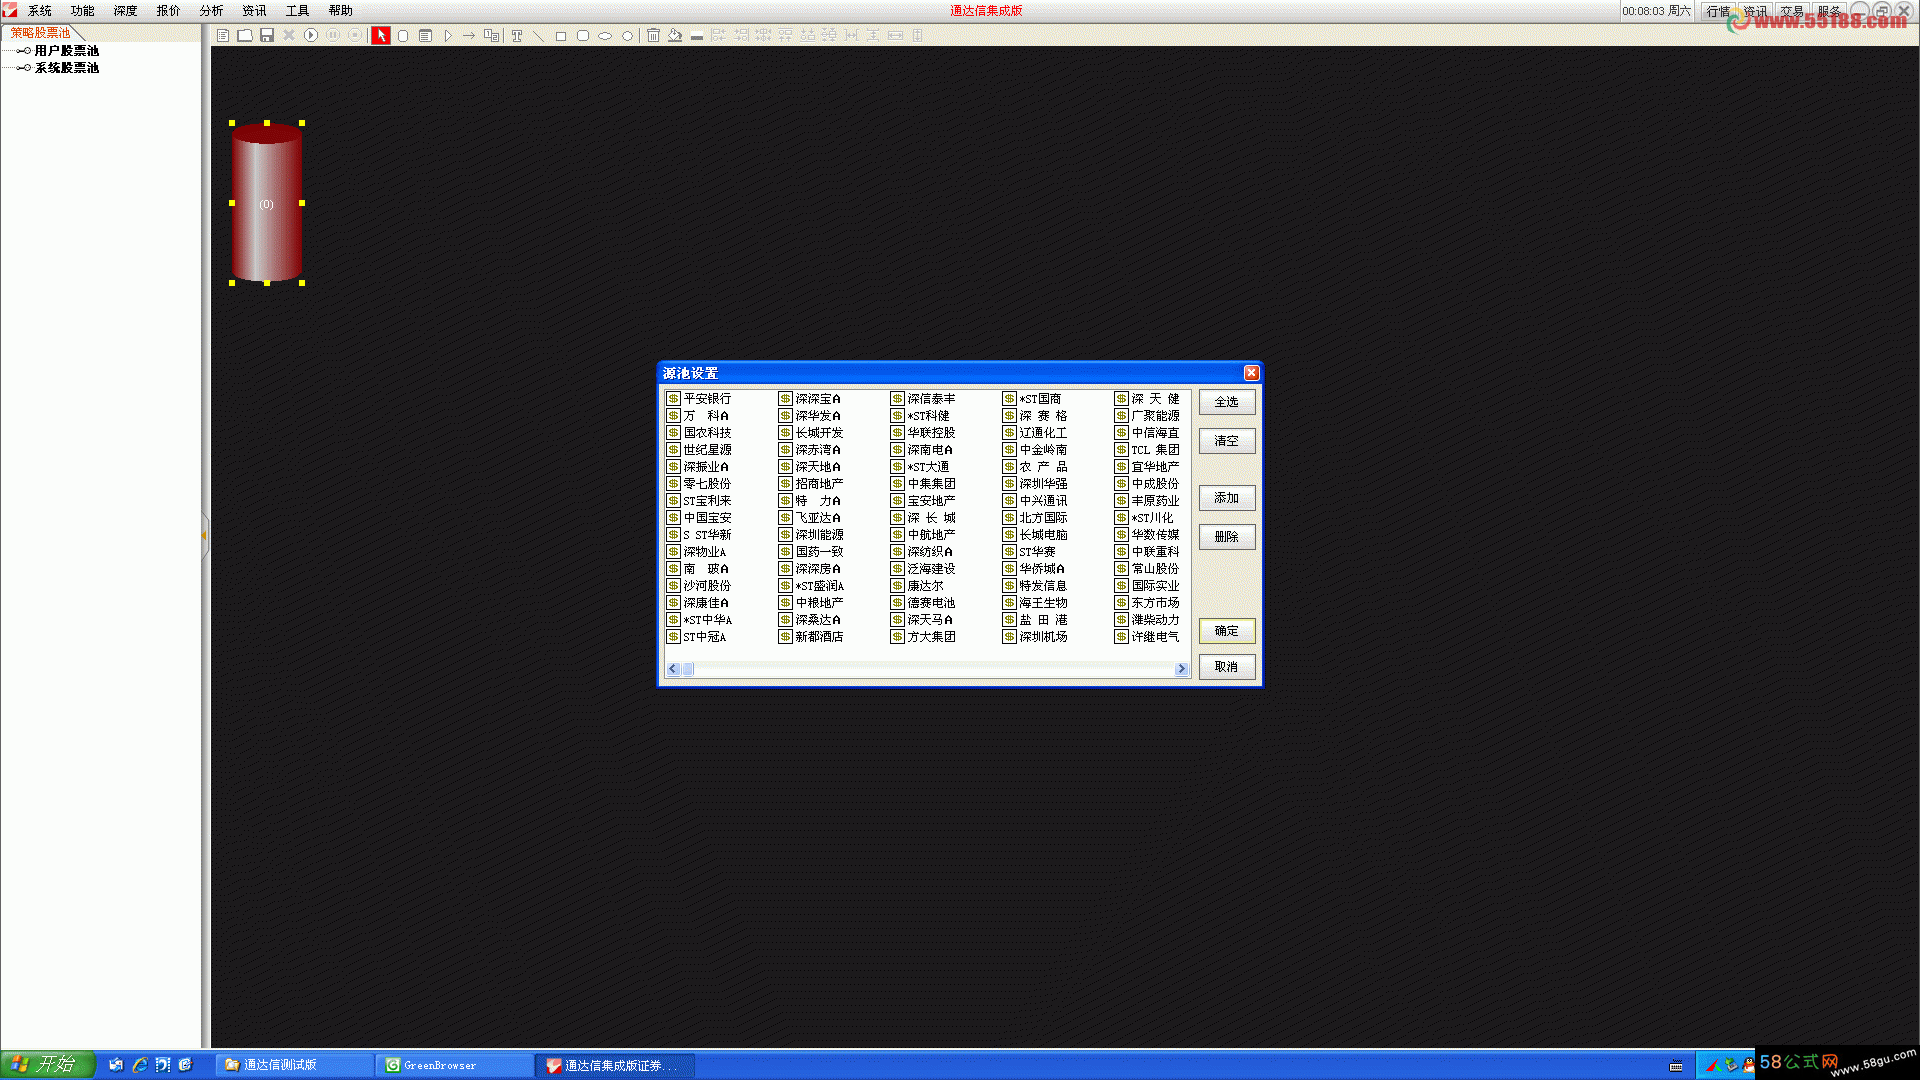Open 报价 menu
The height and width of the screenshot is (1080, 1920).
click(169, 11)
